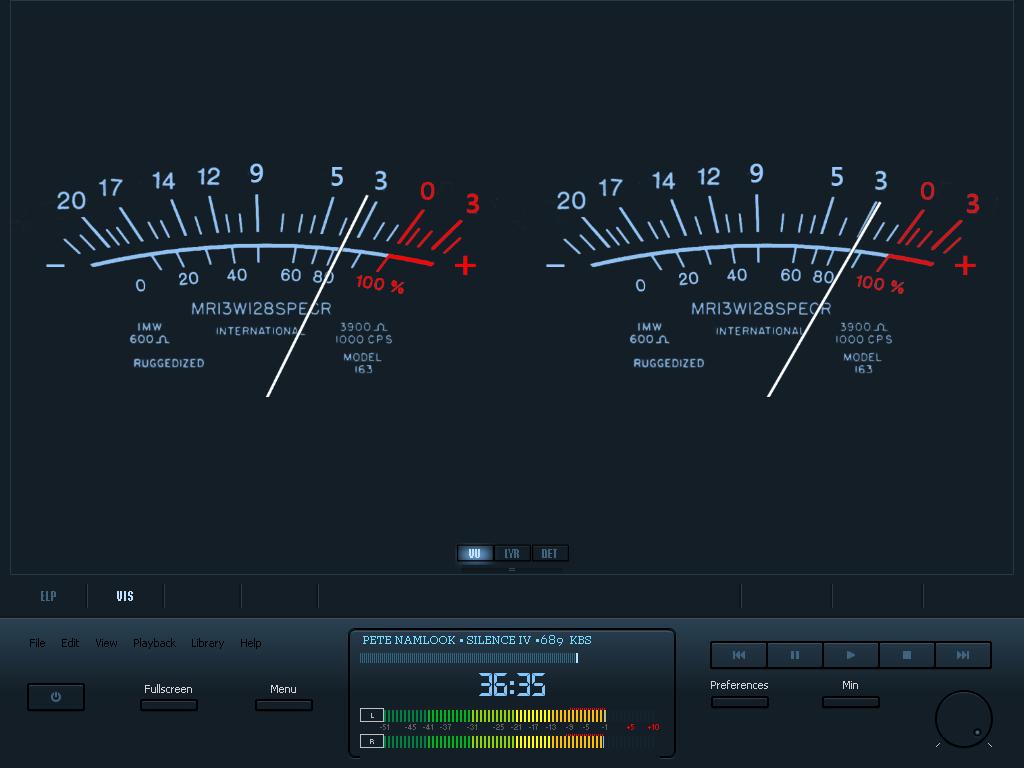Click the previous track button
This screenshot has width=1024, height=768.
pos(739,655)
